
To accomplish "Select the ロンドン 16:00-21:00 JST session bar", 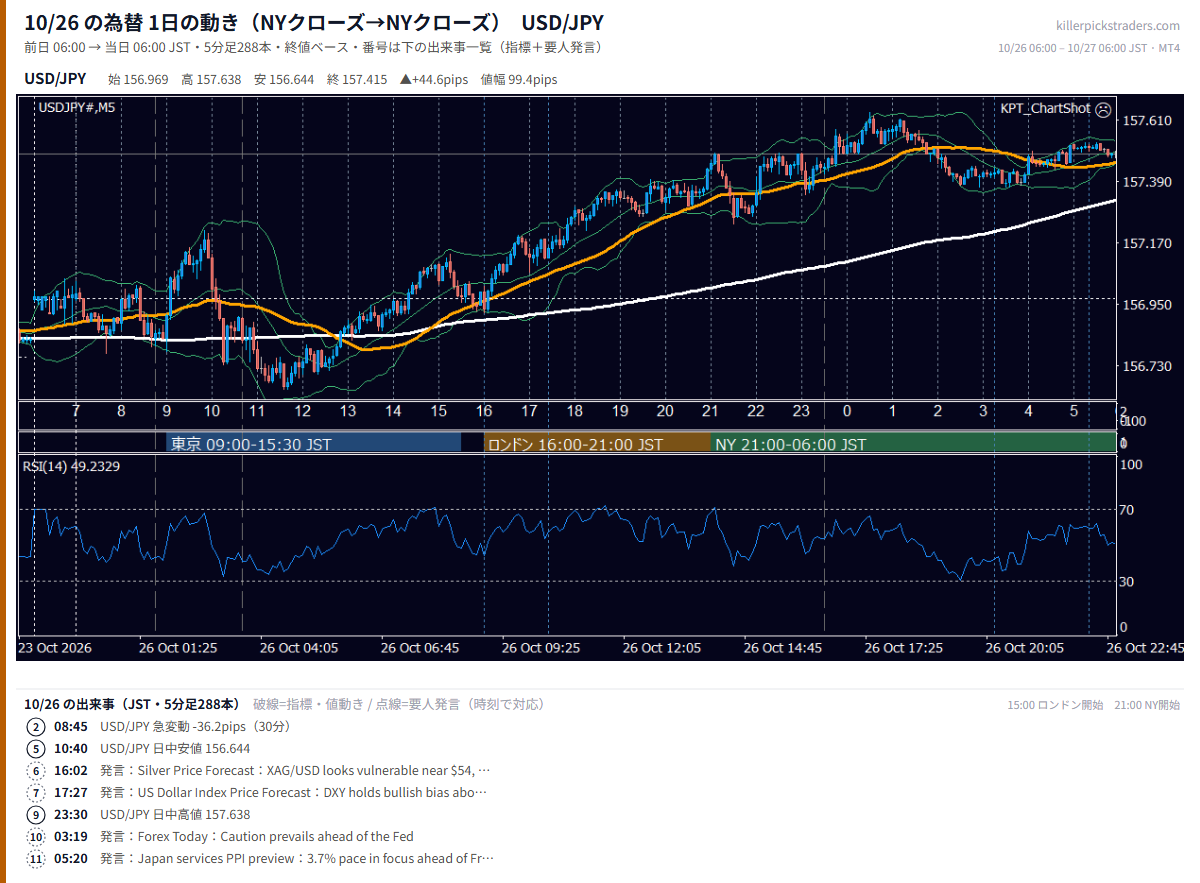I will pyautogui.click(x=597, y=443).
